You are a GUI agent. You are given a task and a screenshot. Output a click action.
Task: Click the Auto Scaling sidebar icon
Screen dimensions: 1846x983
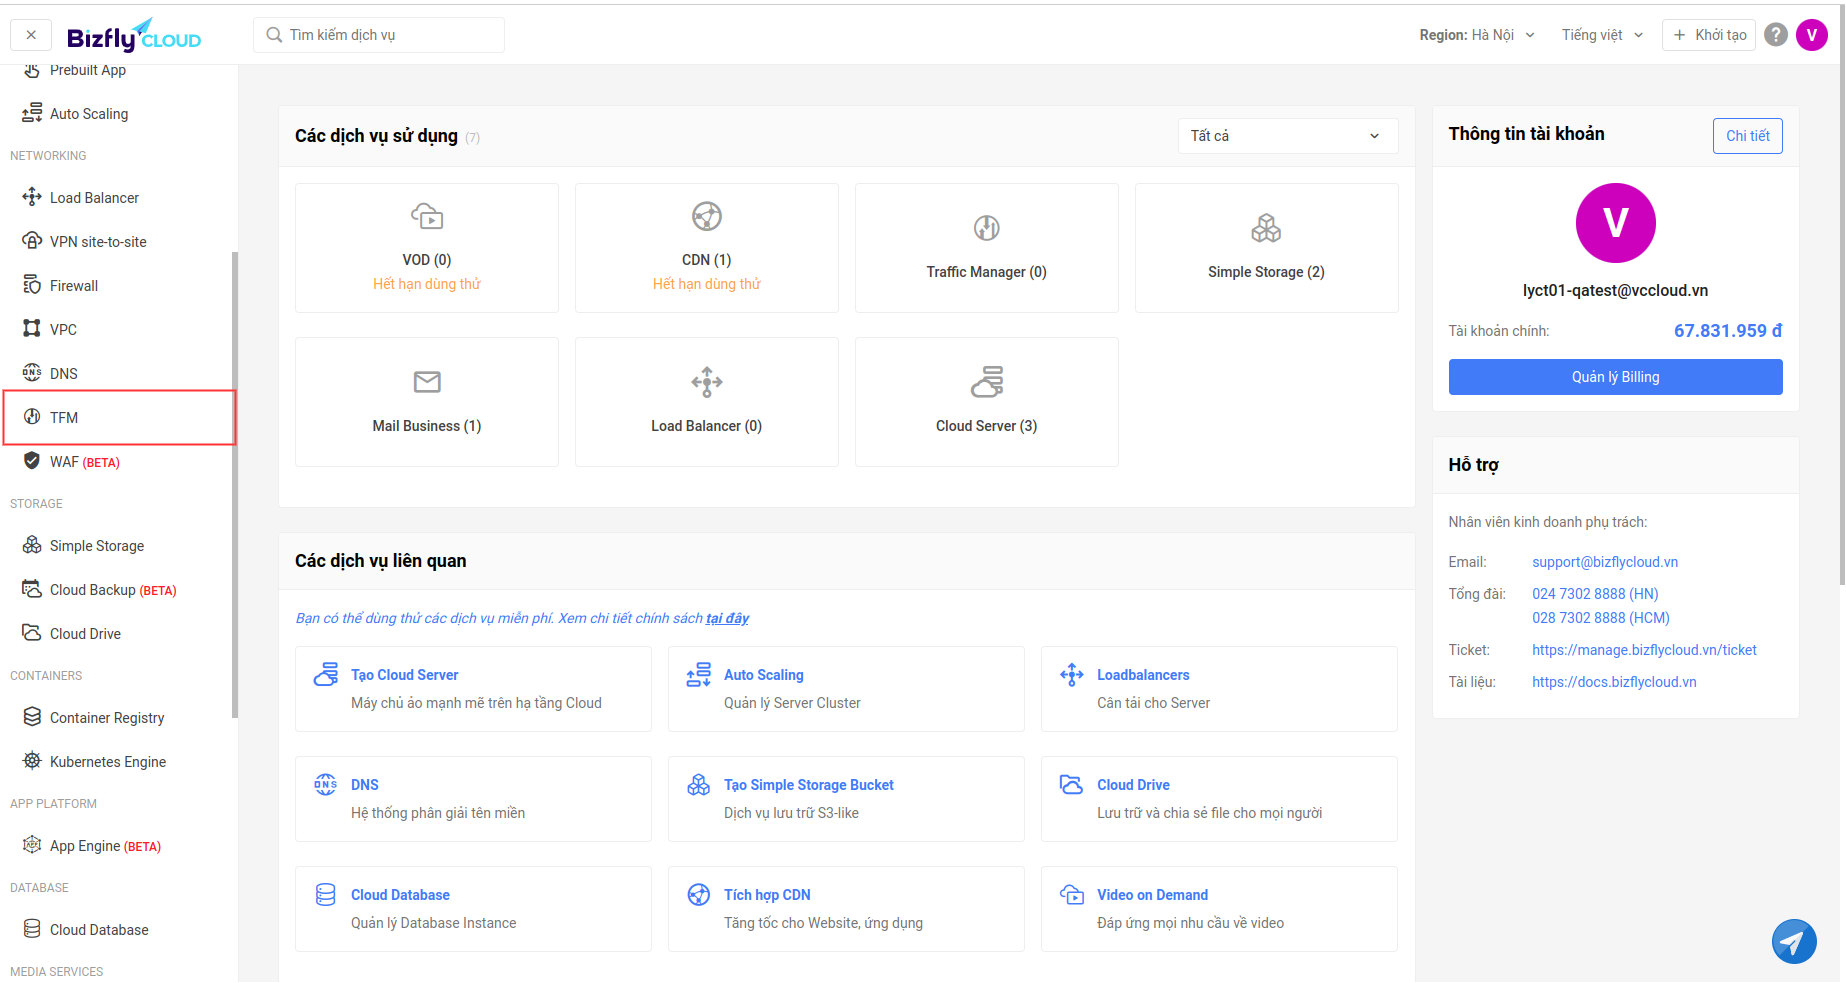click(32, 113)
